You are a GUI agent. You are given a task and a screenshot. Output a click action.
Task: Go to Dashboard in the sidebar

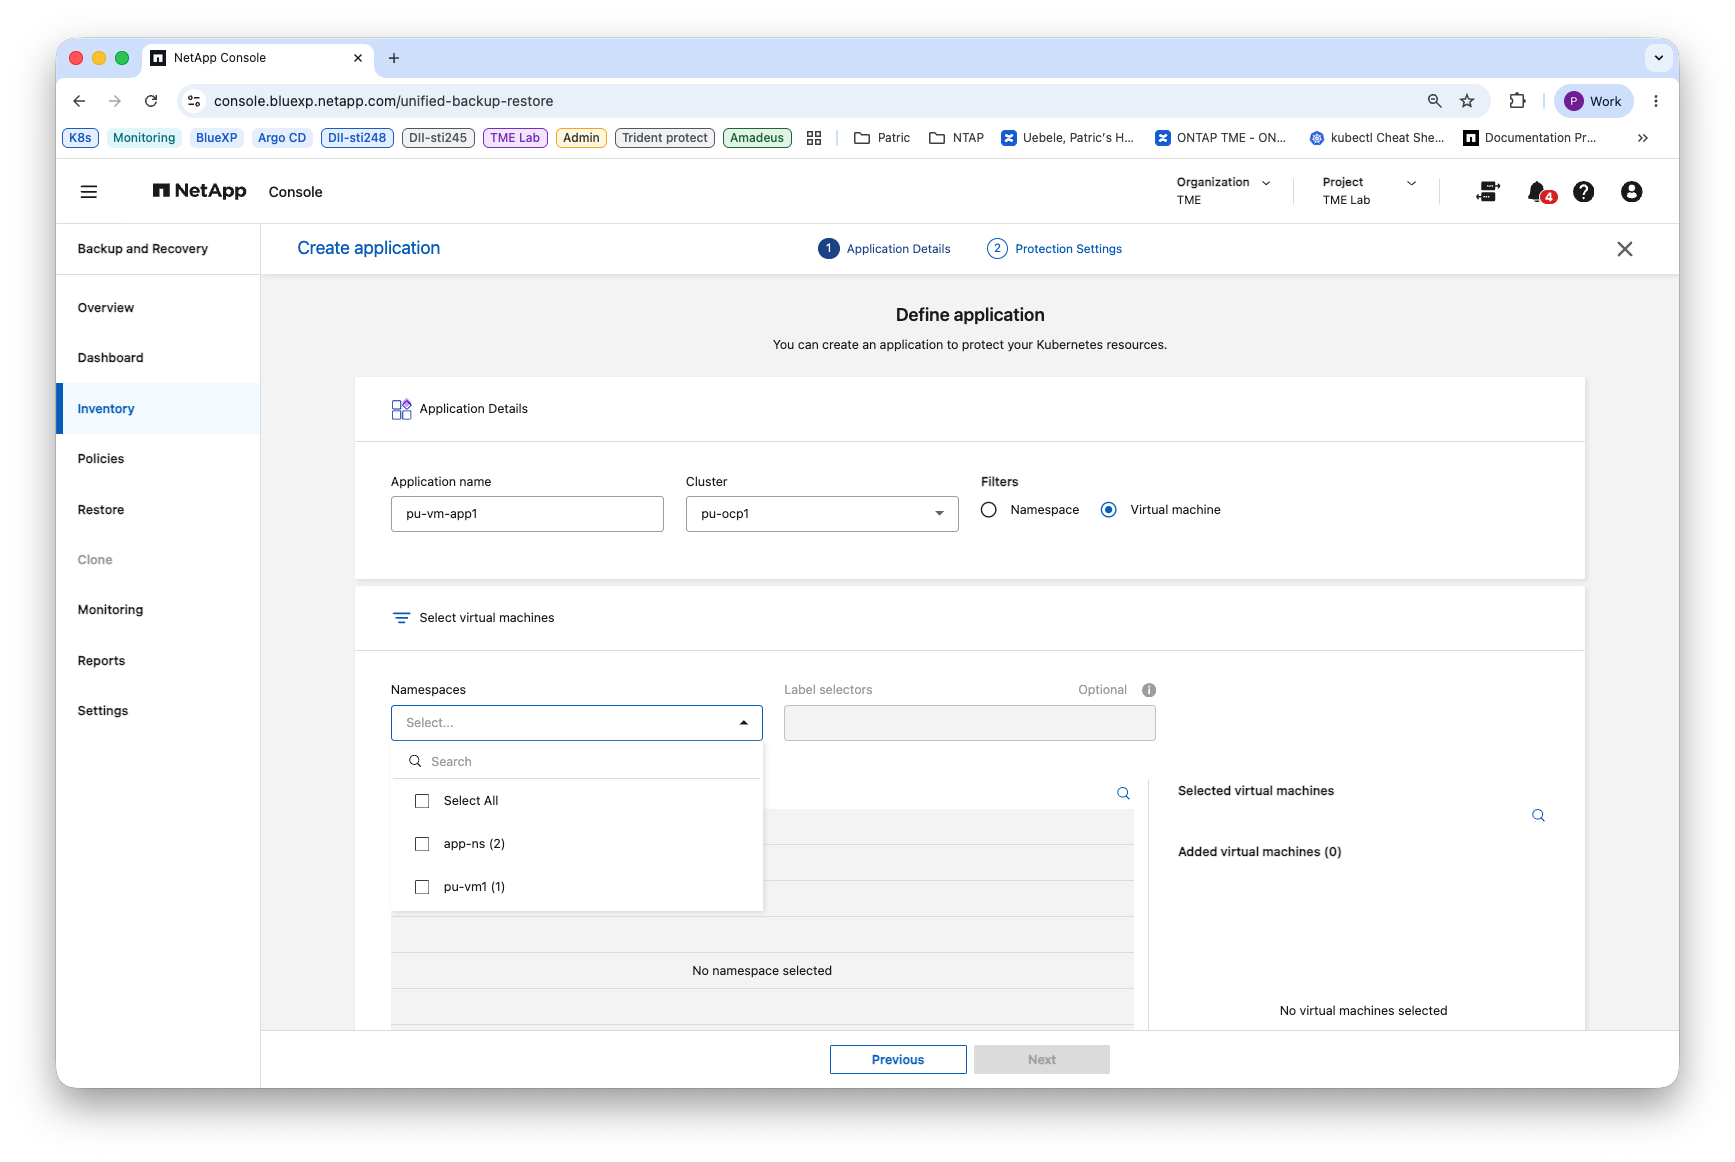pos(111,358)
